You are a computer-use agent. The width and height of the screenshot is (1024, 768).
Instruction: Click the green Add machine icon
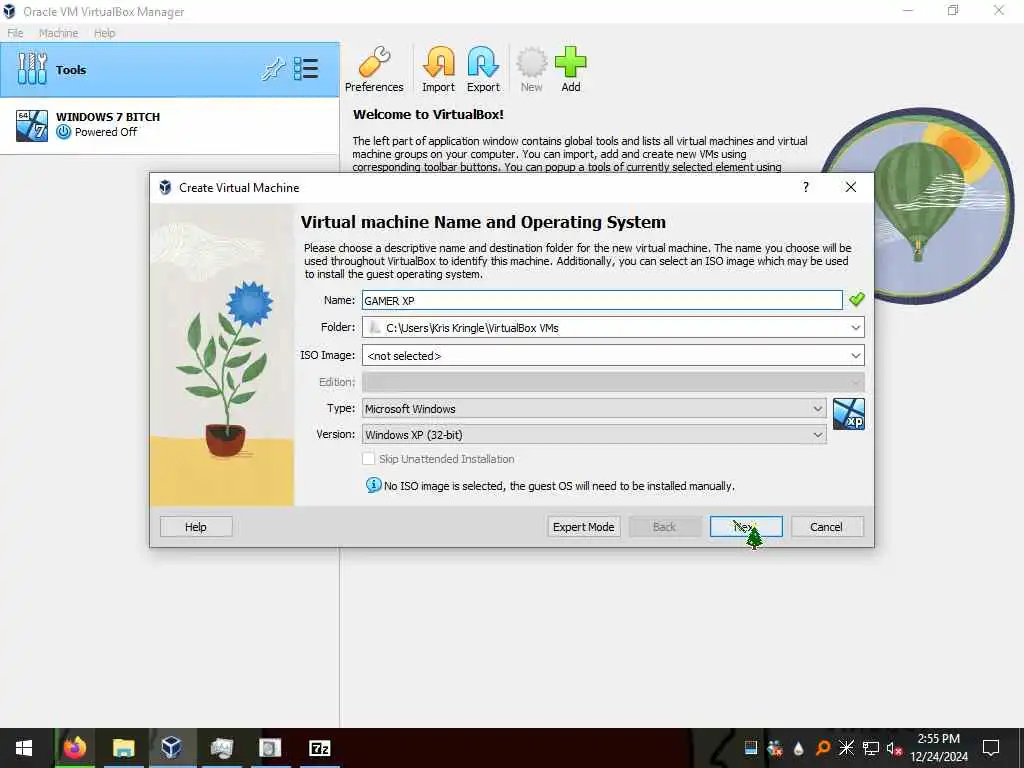[571, 70]
